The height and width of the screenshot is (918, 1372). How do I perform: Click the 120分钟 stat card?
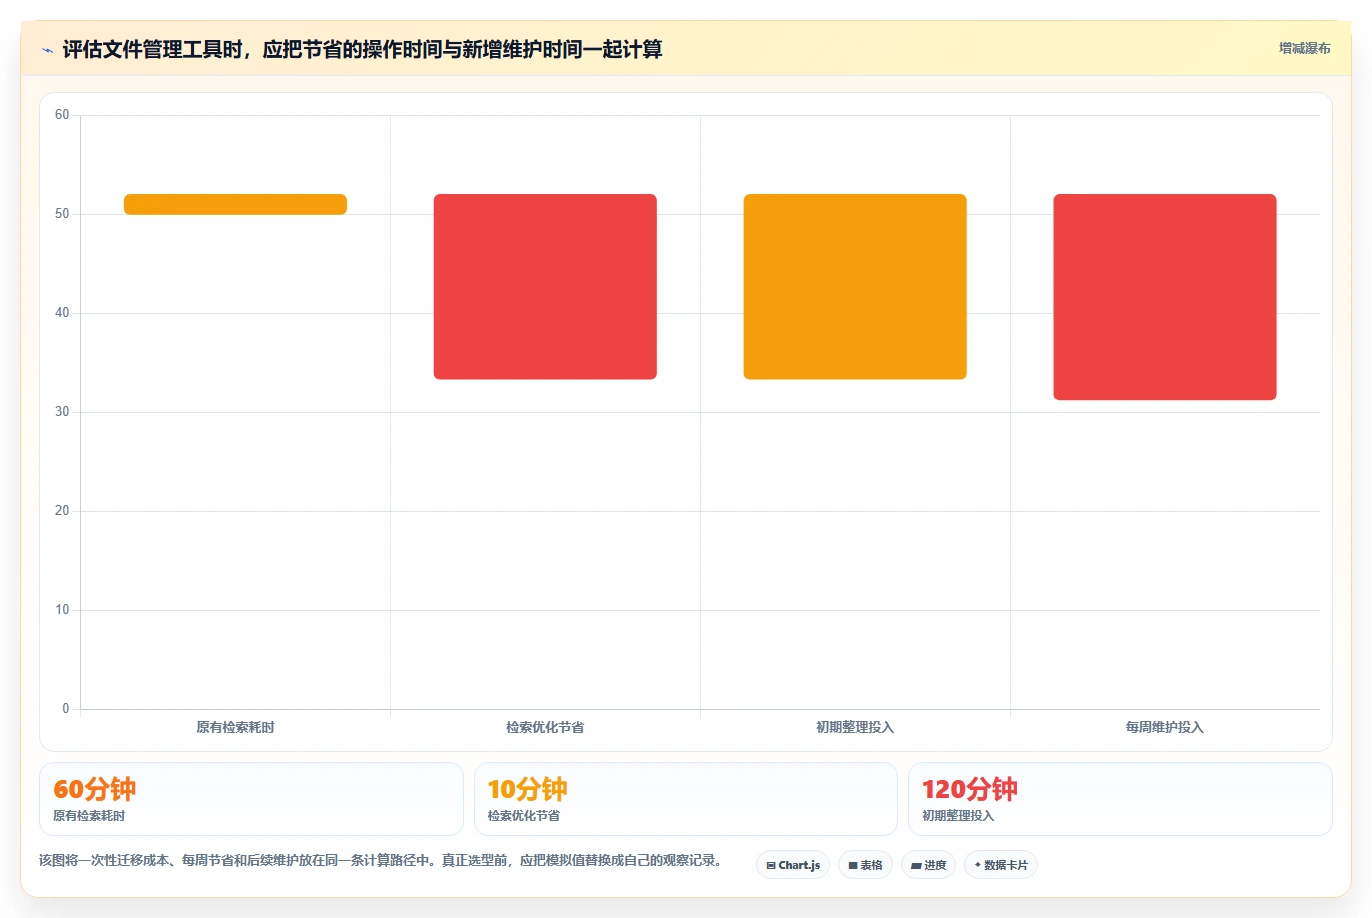pos(1120,799)
